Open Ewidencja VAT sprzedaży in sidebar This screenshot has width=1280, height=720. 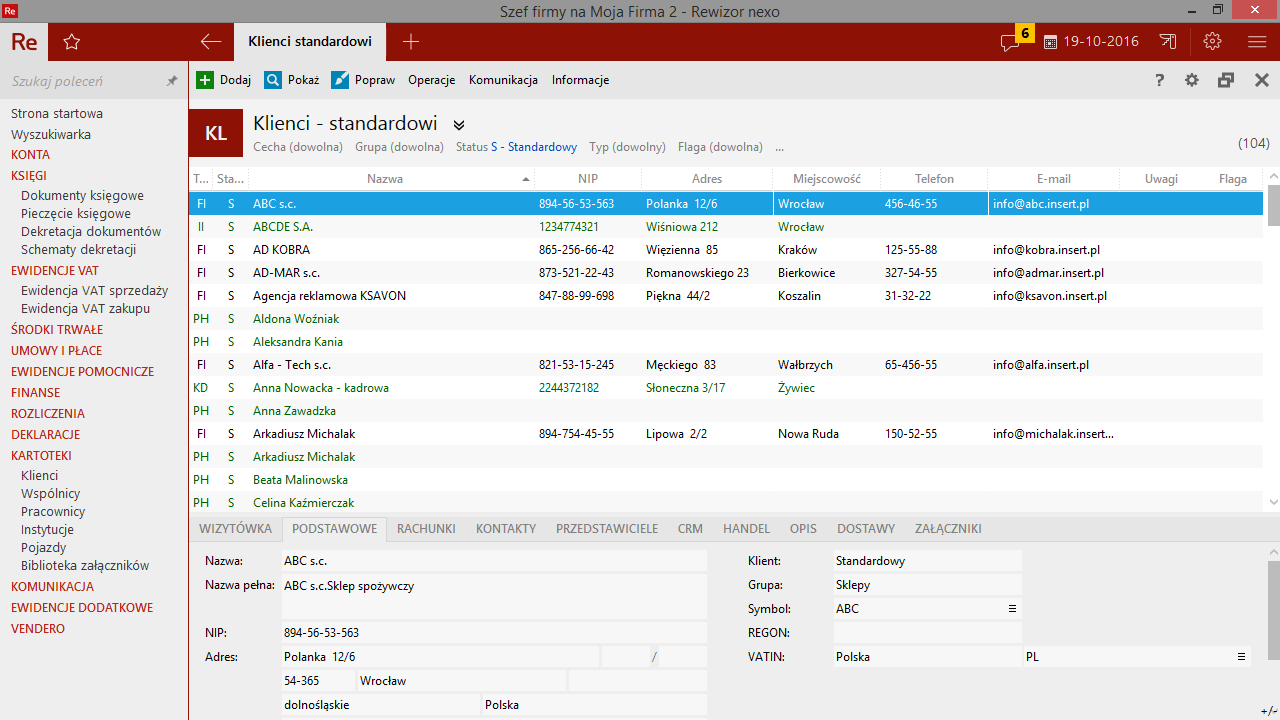(x=94, y=291)
